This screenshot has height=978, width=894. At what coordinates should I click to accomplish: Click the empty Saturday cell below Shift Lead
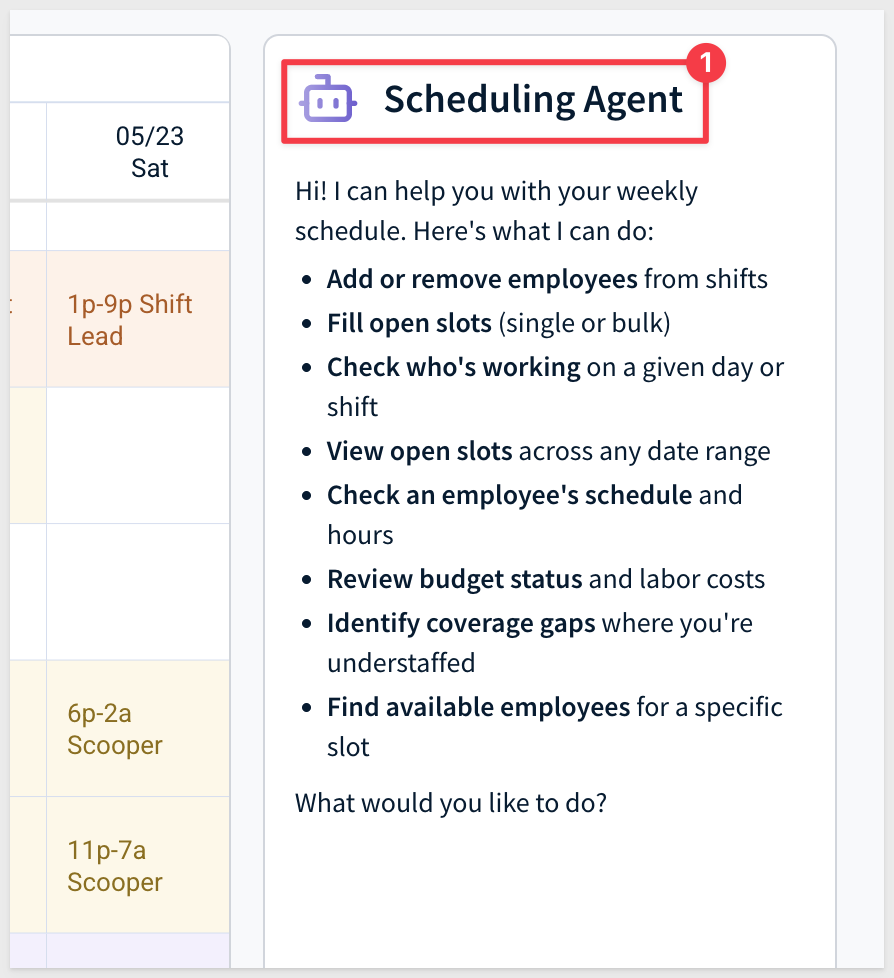pyautogui.click(x=138, y=455)
